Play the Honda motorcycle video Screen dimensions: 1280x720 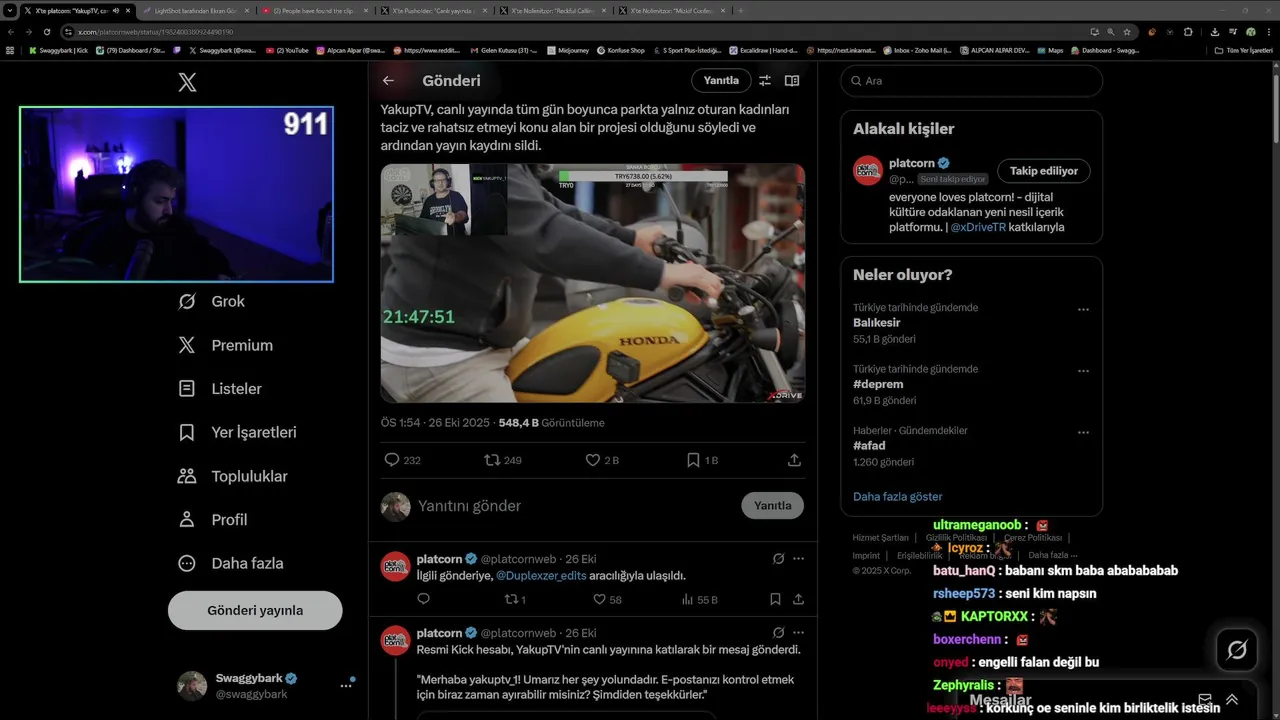coord(593,283)
